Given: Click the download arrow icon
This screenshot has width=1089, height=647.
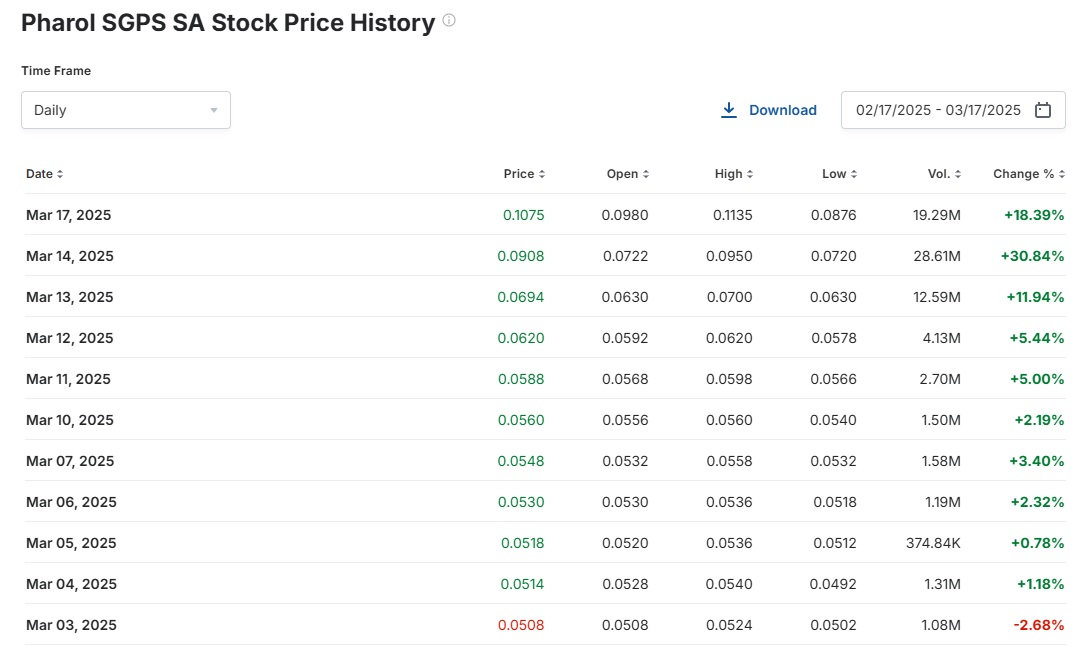Looking at the screenshot, I should (x=729, y=110).
